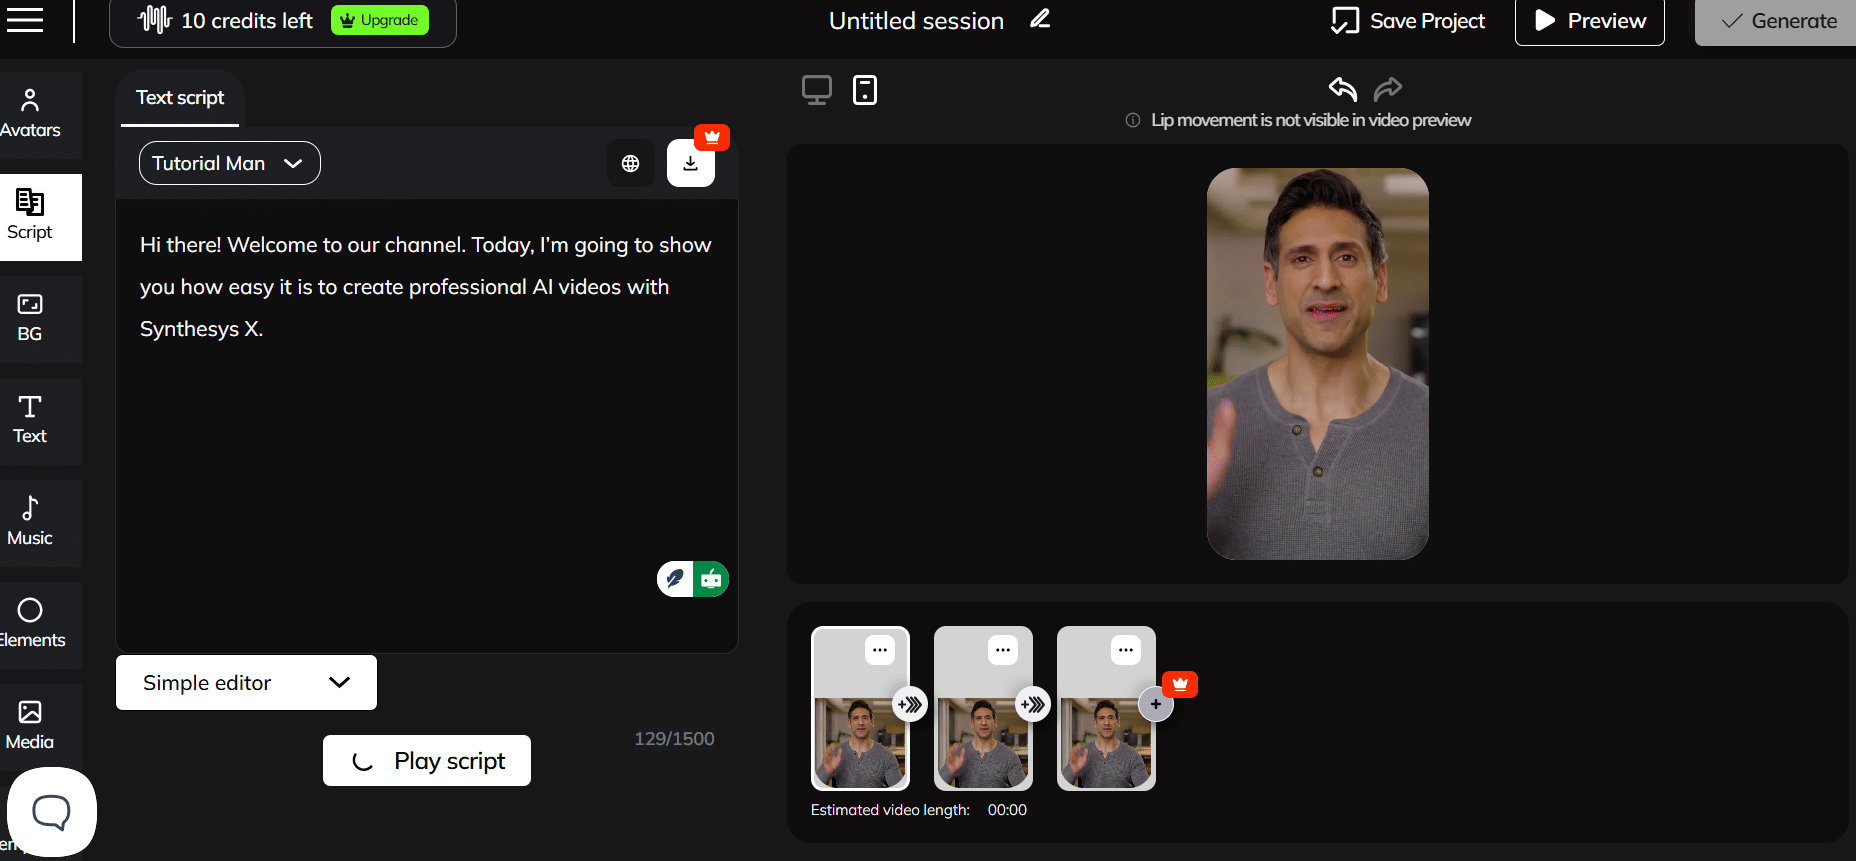Click the Play script button
Screen dimensions: 1856x861
tap(427, 761)
